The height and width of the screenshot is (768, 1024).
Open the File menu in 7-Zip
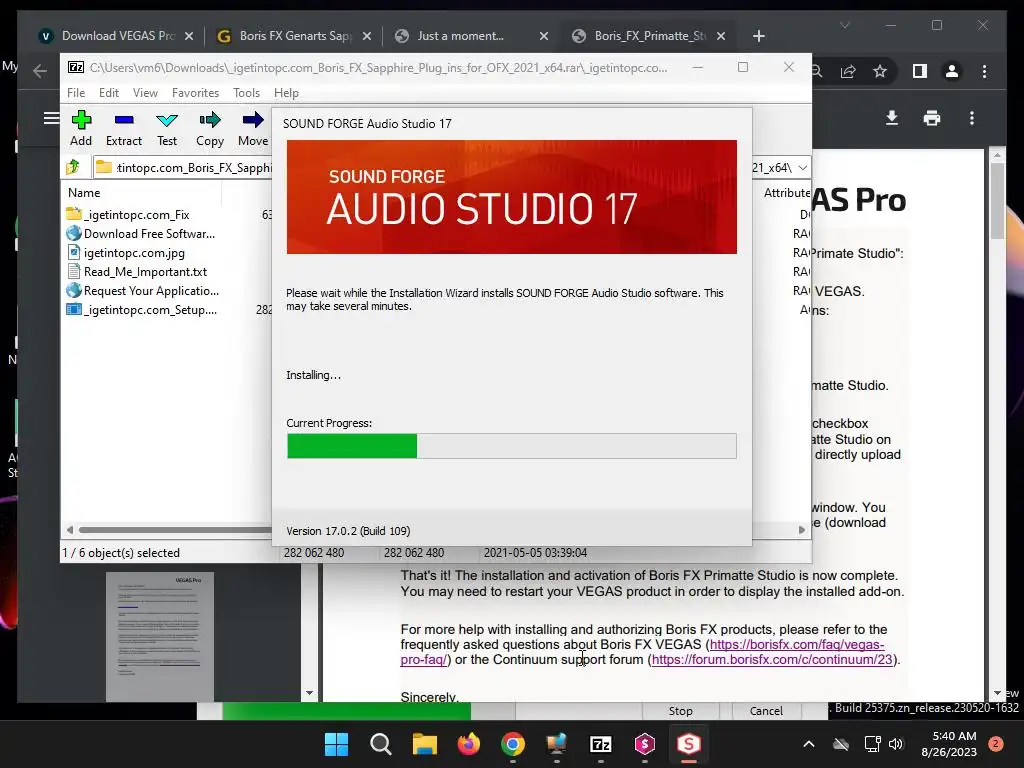[x=76, y=93]
